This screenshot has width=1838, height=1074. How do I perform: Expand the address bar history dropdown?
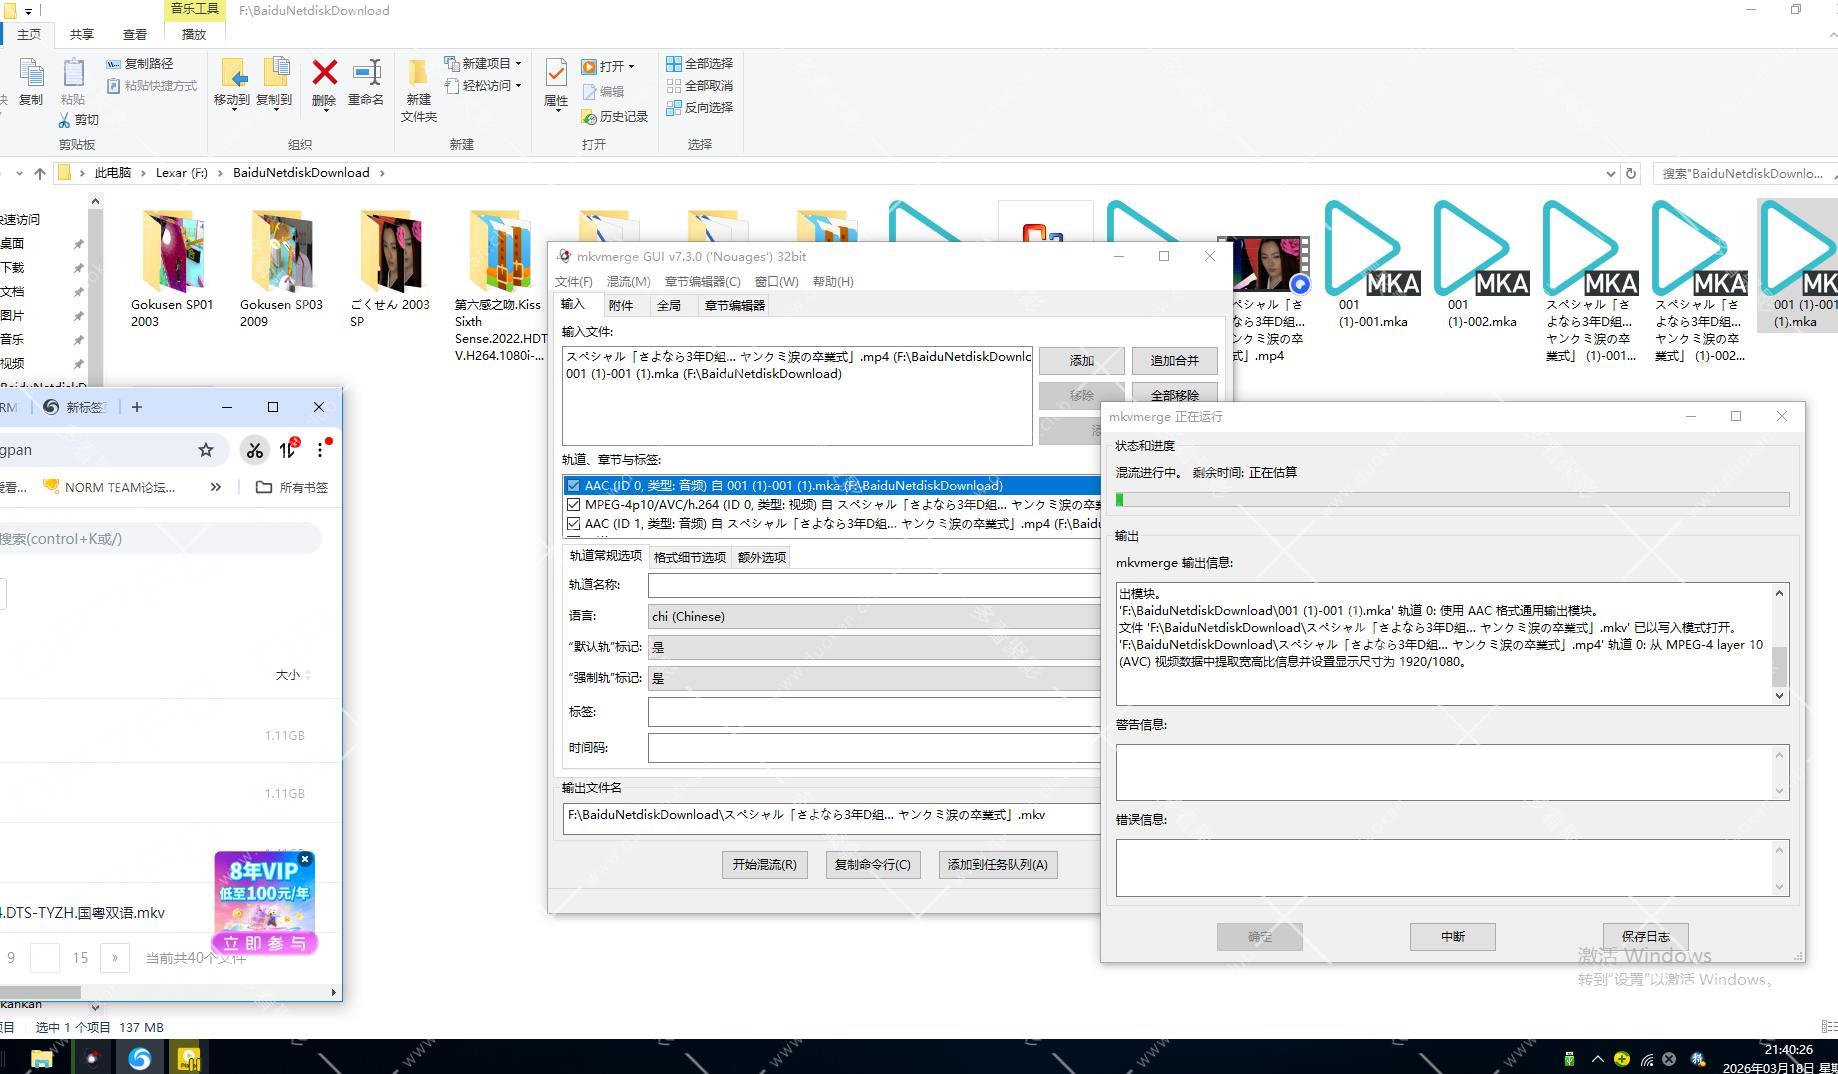(1610, 173)
